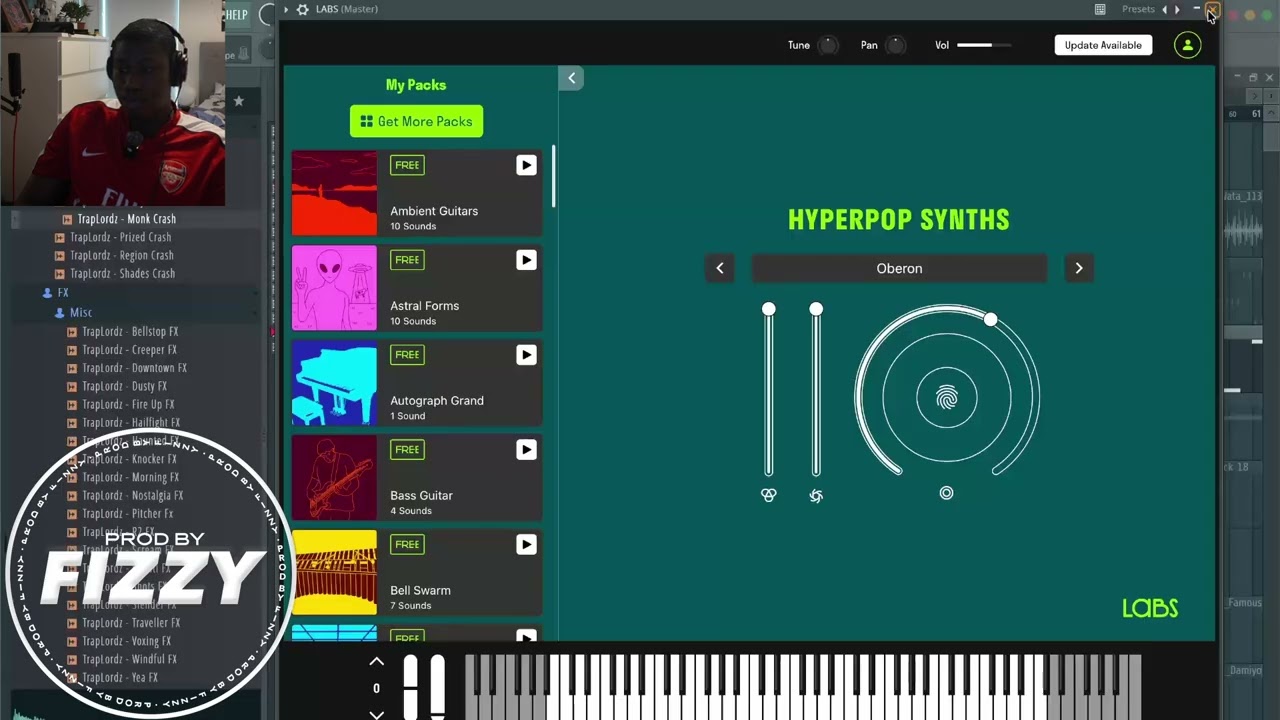
Task: Select the Autograph Grand piano artwork
Action: coord(334,383)
